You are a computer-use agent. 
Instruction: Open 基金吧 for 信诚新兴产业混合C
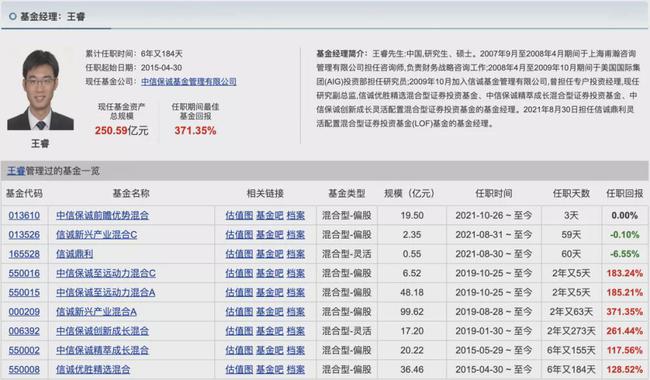(270, 235)
